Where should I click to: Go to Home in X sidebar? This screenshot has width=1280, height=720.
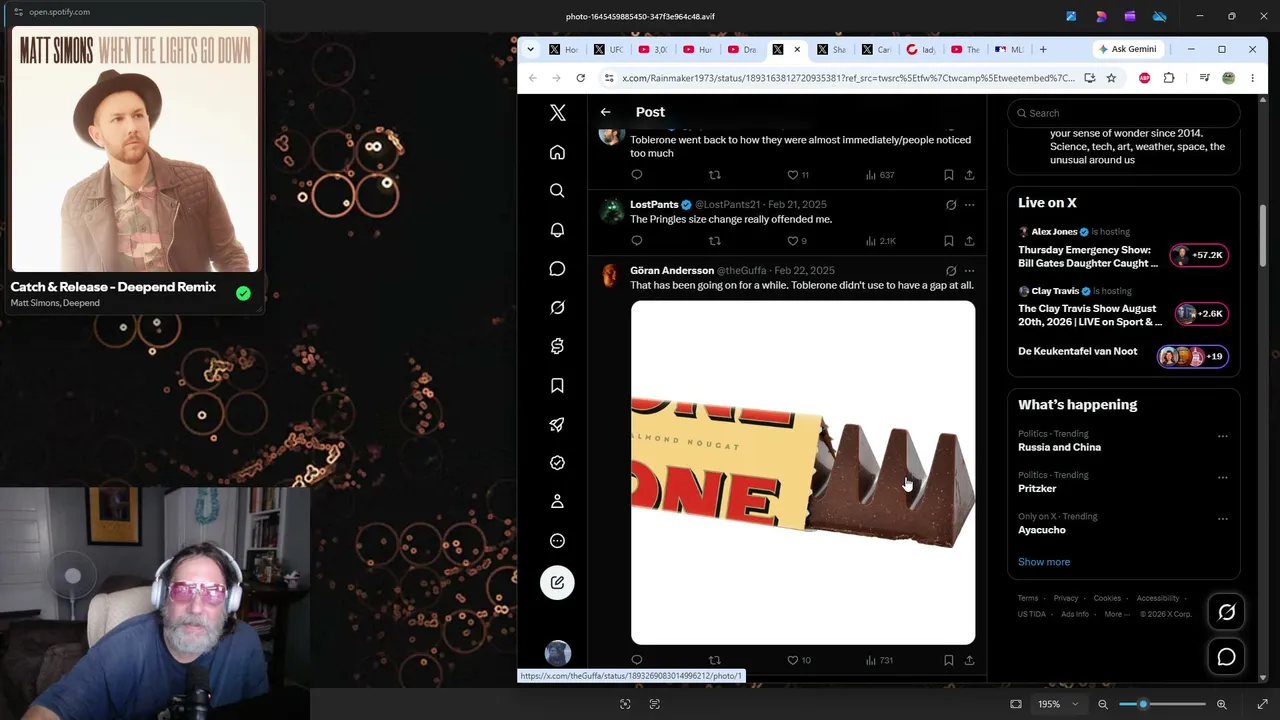558,152
